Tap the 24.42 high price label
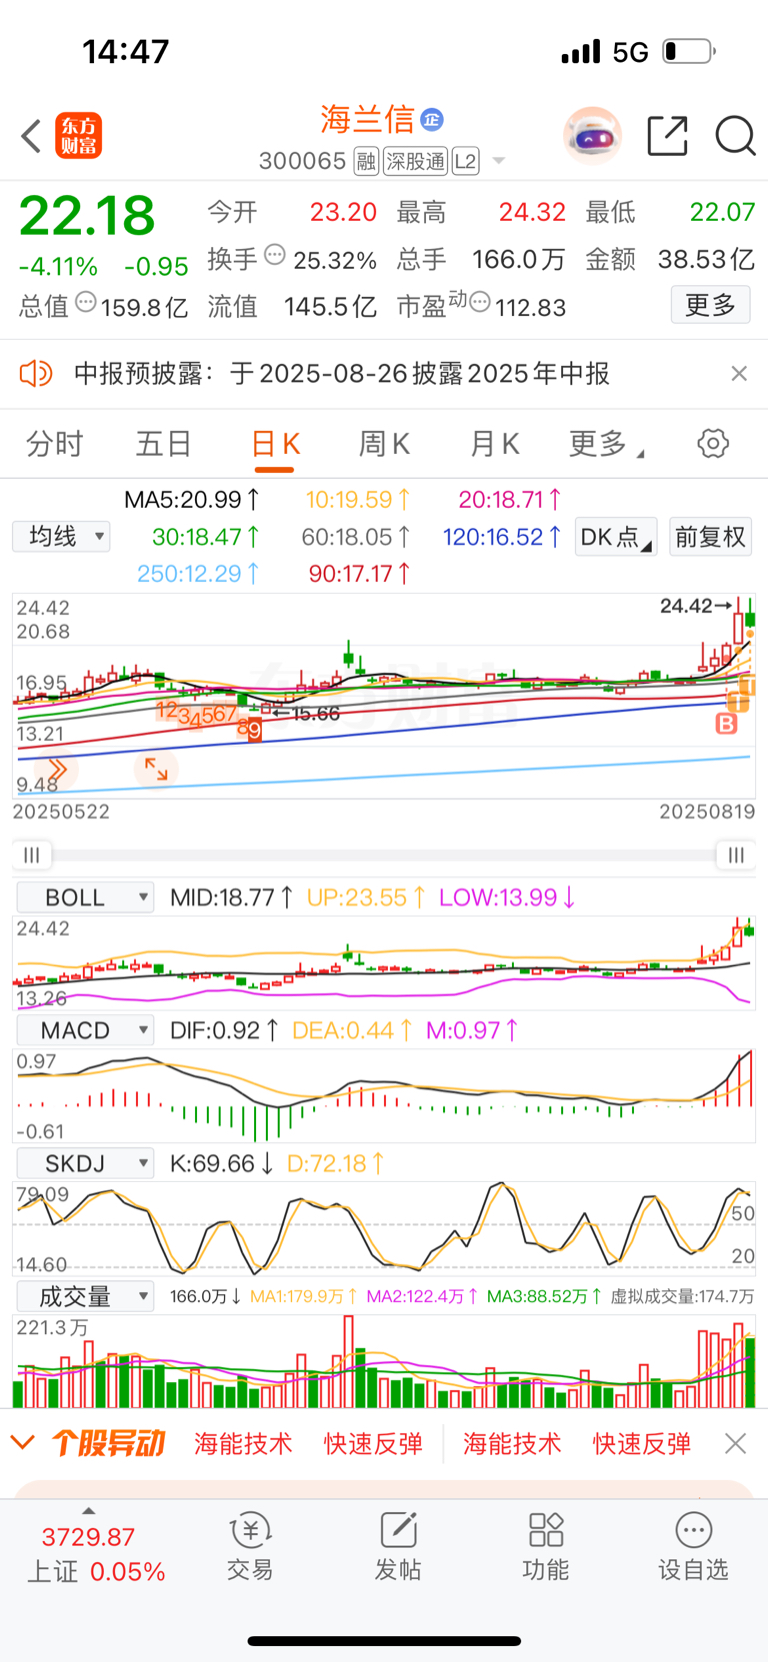 pyautogui.click(x=695, y=605)
